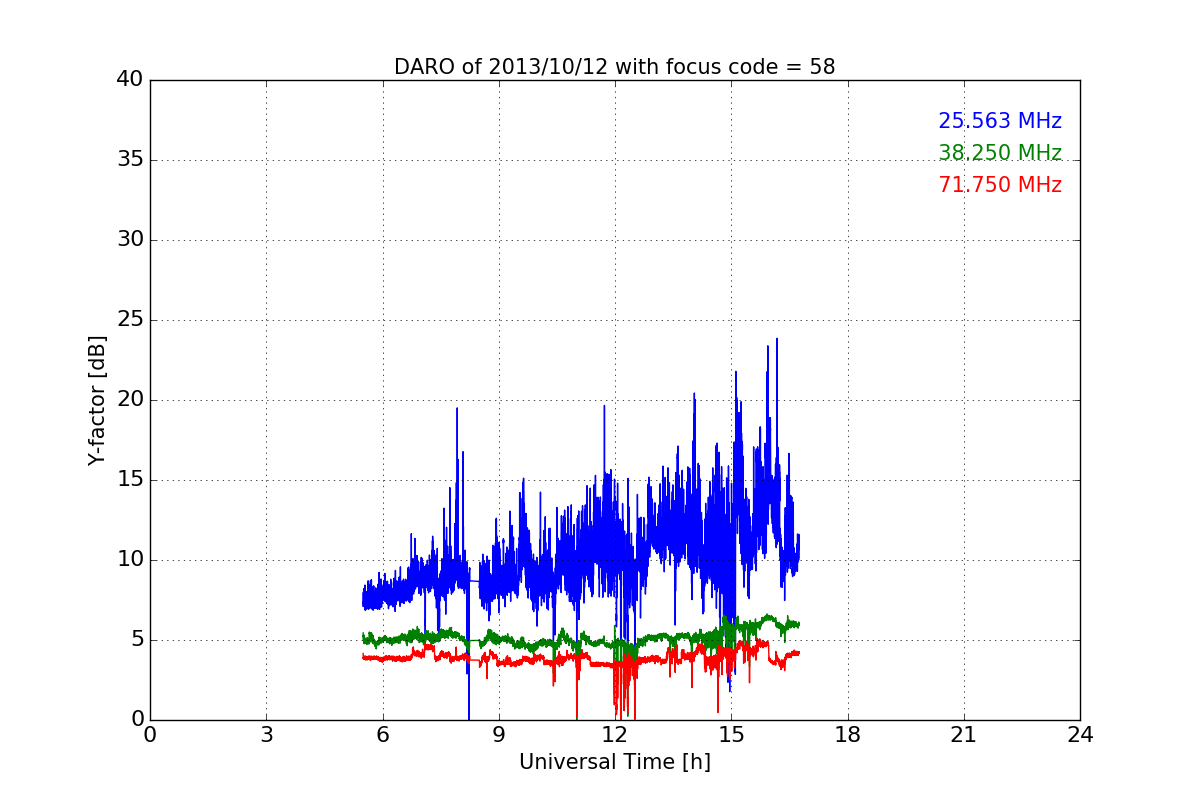Click the x-axis tick label 24
1200x800 pixels.
tap(1080, 735)
